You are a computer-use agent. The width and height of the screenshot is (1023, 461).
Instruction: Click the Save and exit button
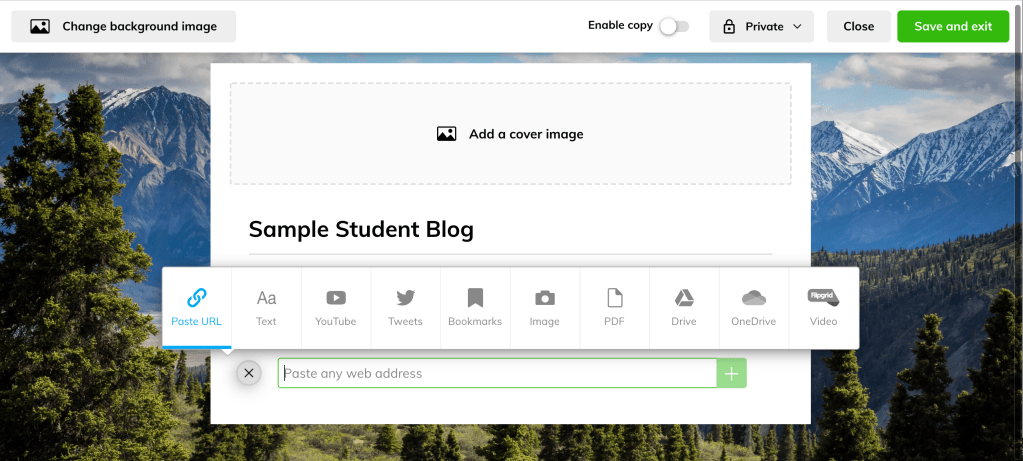pos(953,26)
